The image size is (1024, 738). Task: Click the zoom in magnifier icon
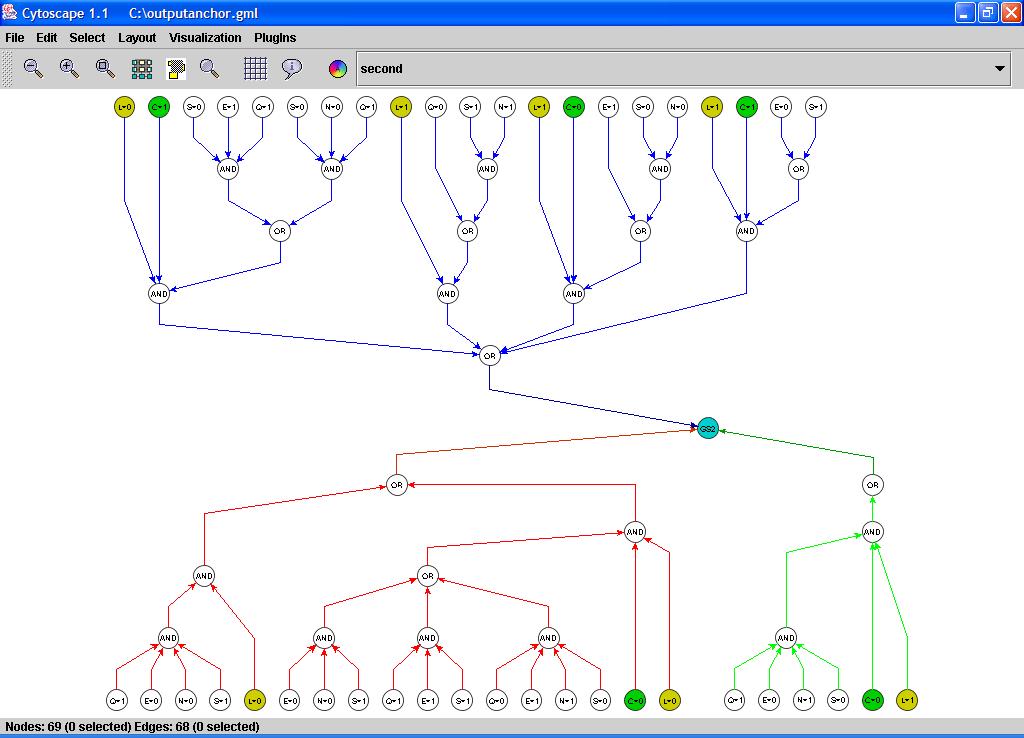point(69,68)
